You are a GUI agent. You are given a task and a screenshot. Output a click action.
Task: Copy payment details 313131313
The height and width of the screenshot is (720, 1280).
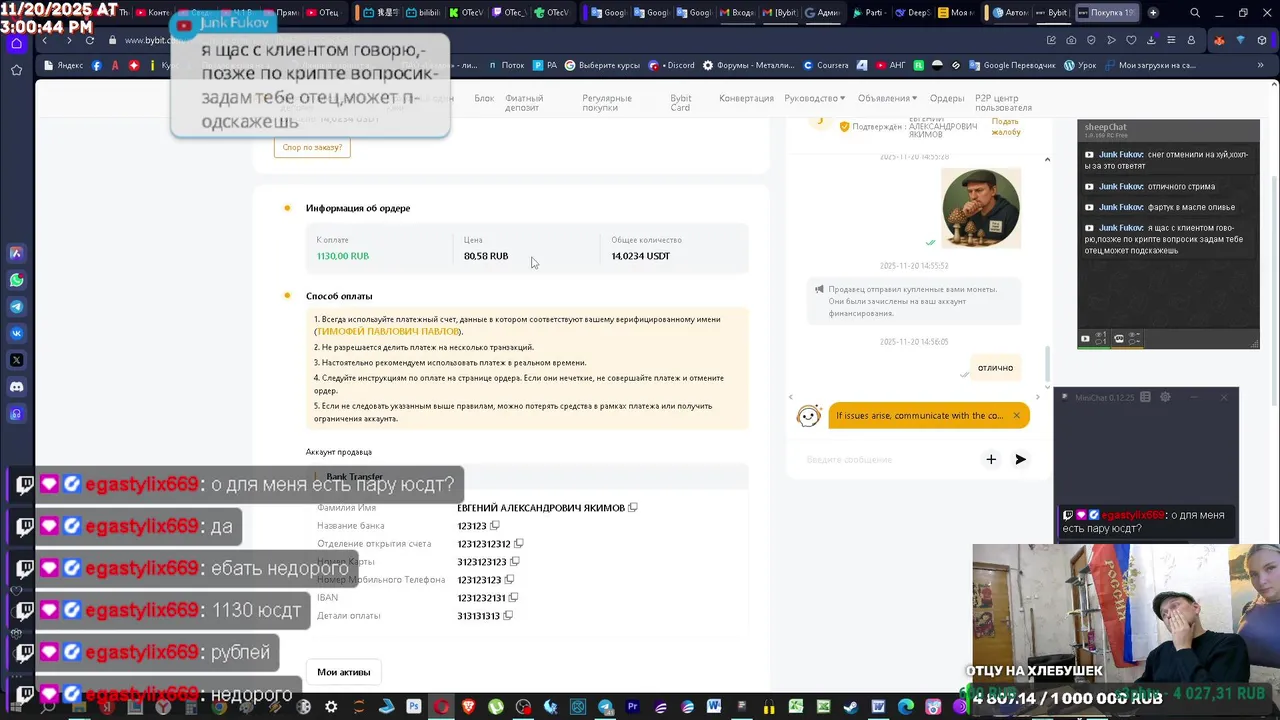(508, 616)
